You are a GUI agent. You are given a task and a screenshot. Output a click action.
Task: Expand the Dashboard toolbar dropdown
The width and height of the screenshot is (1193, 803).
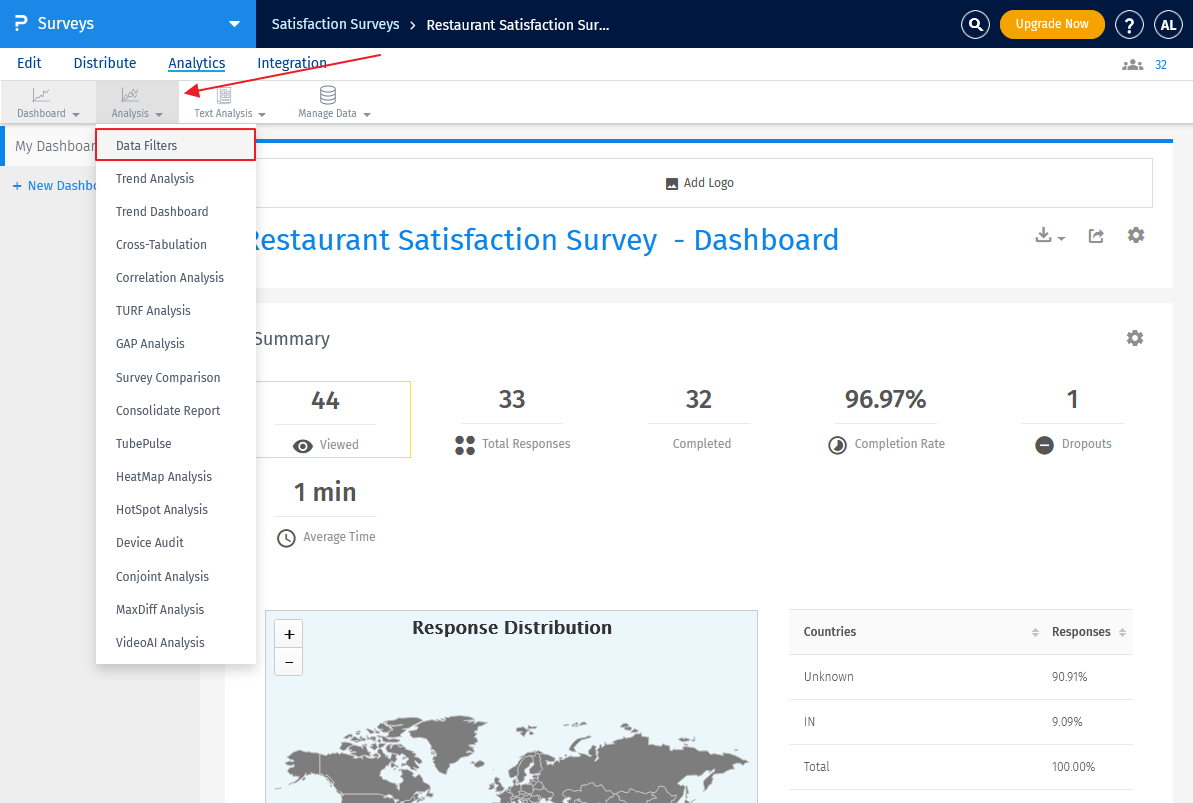(x=48, y=103)
